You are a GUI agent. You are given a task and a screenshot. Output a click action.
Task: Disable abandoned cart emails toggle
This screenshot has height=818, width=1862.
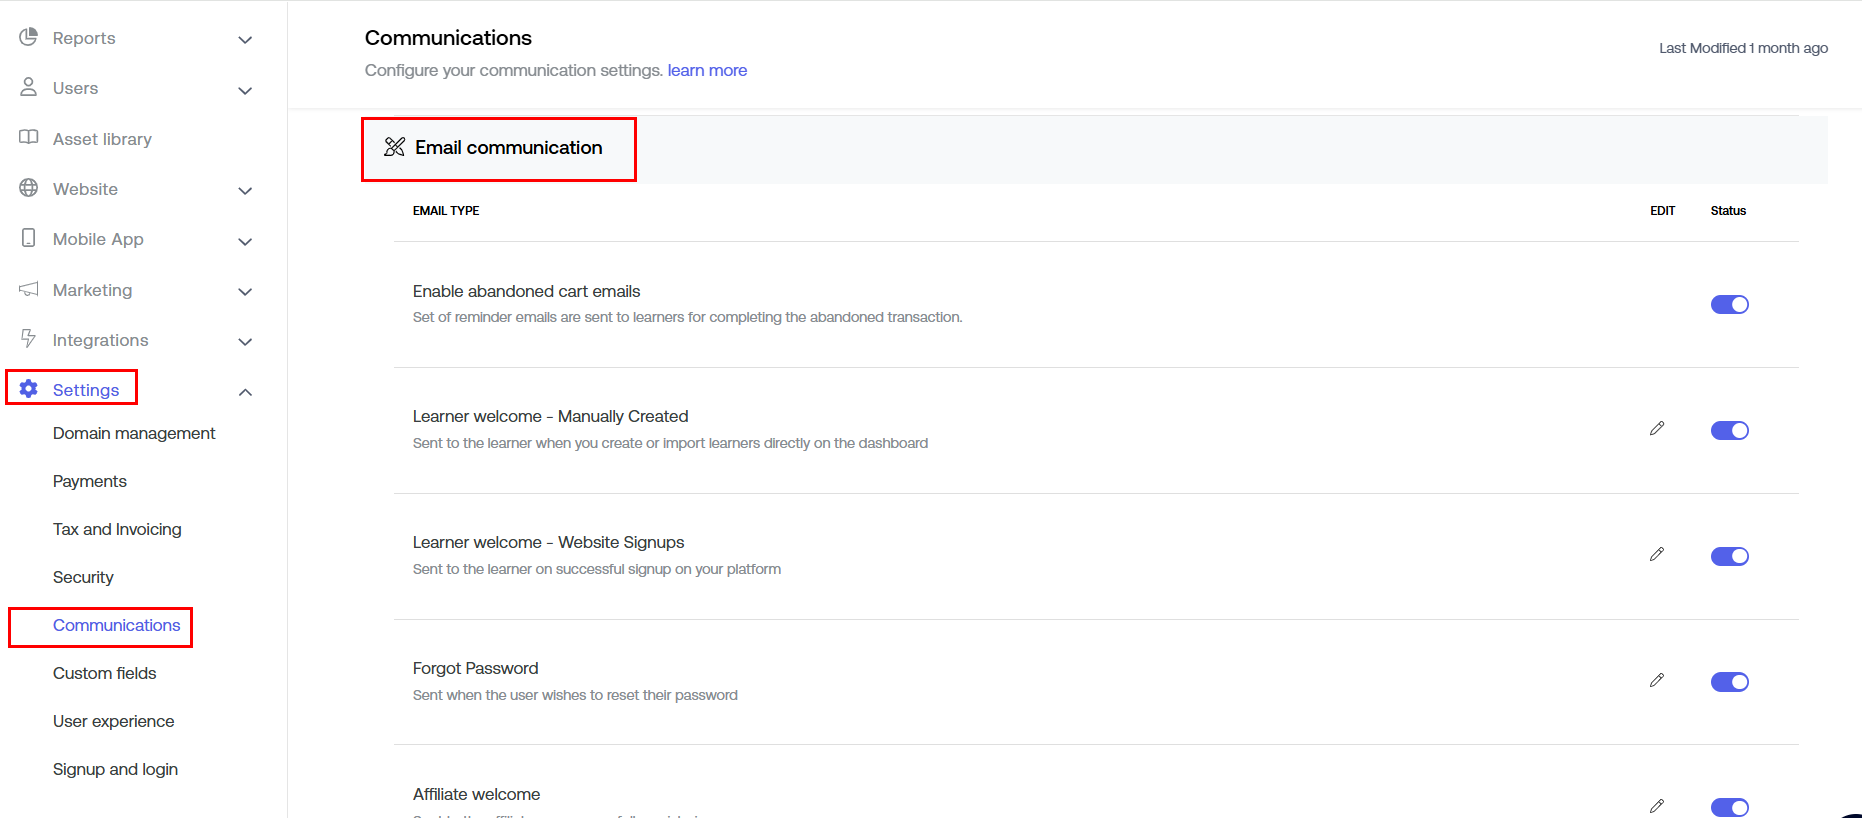coord(1729,305)
